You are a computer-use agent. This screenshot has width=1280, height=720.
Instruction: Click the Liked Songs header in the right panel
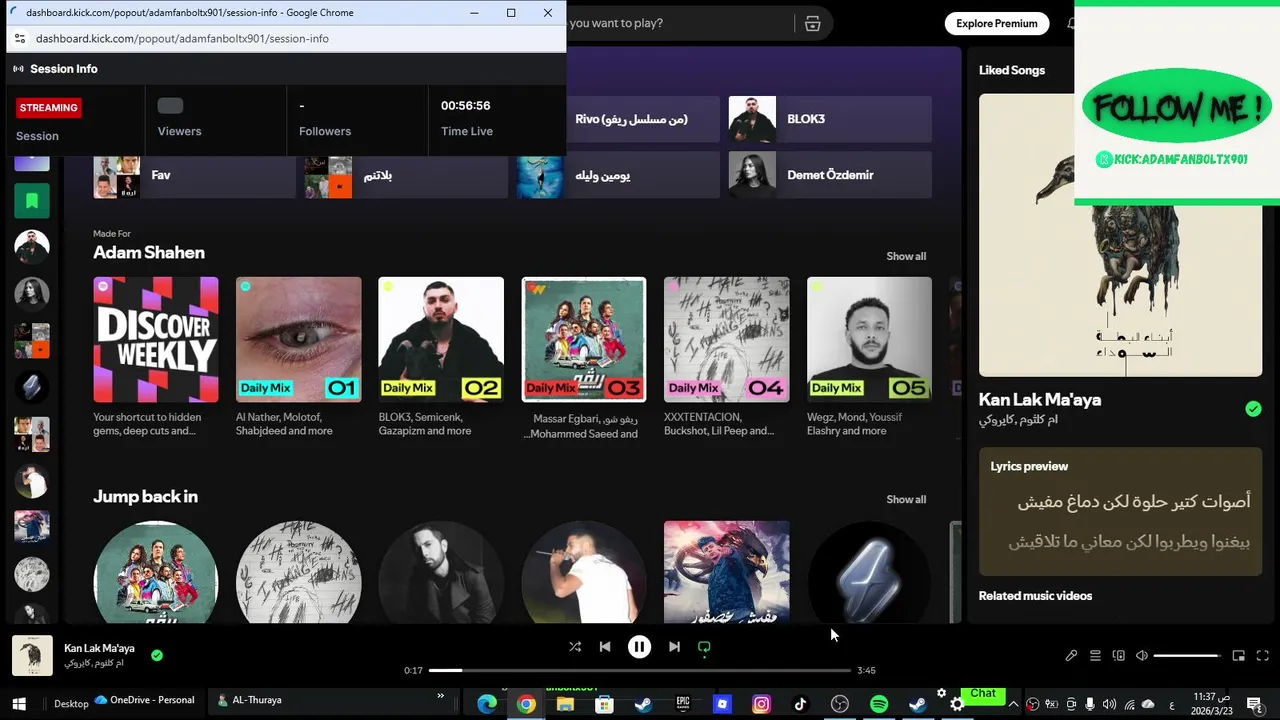pyautogui.click(x=1012, y=70)
